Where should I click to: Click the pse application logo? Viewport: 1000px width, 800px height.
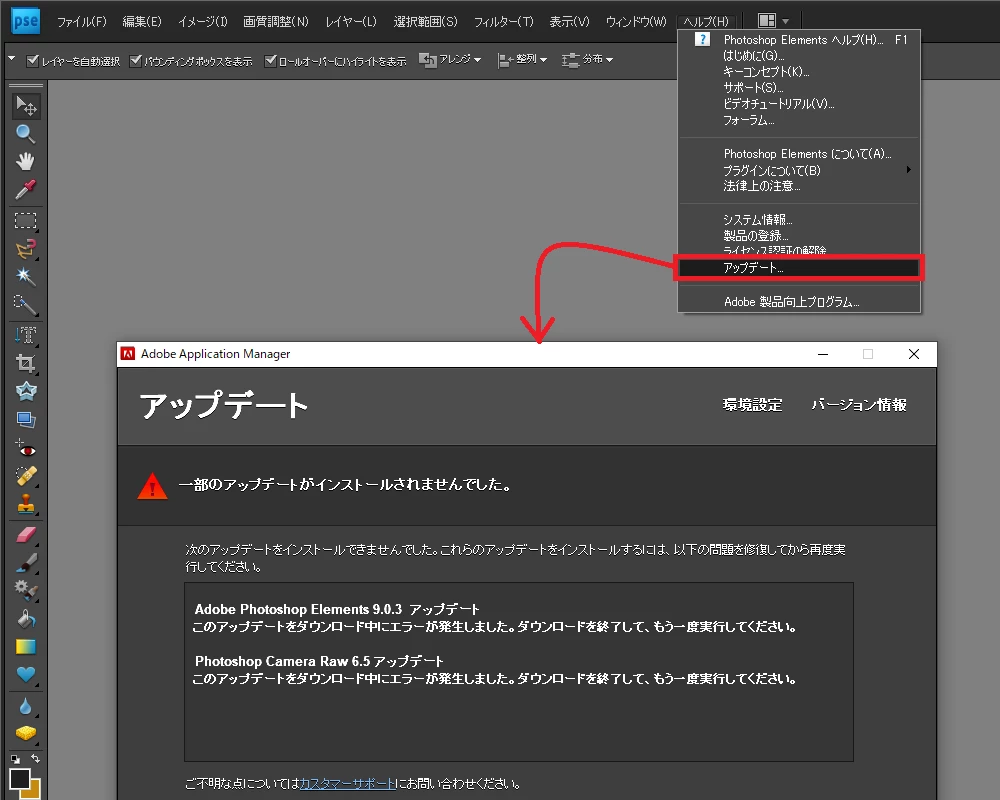[x=26, y=21]
